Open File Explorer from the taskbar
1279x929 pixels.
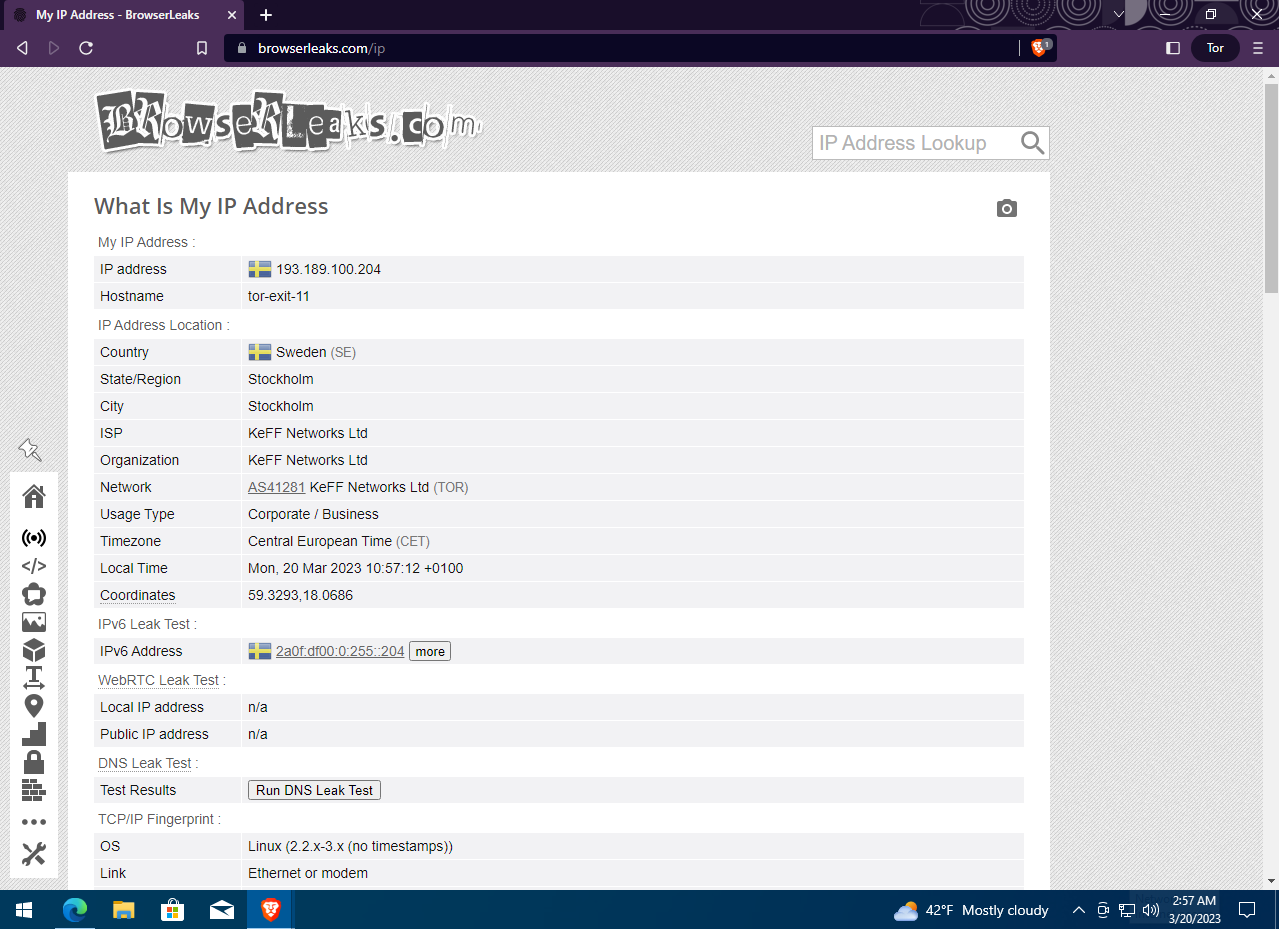(124, 910)
